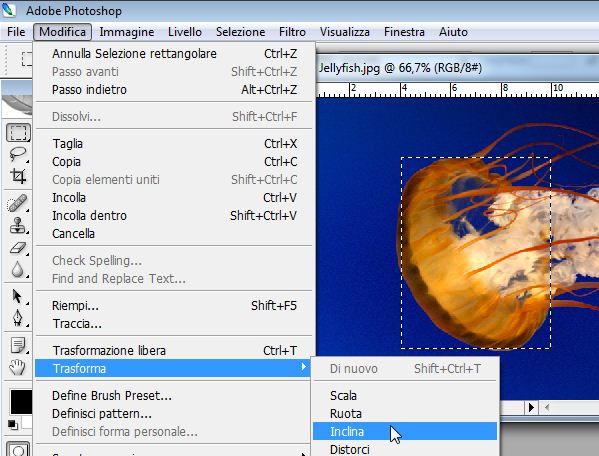This screenshot has height=456, width=599.
Task: Choose Annulla Selezione rettangolare
Action: pos(174,53)
